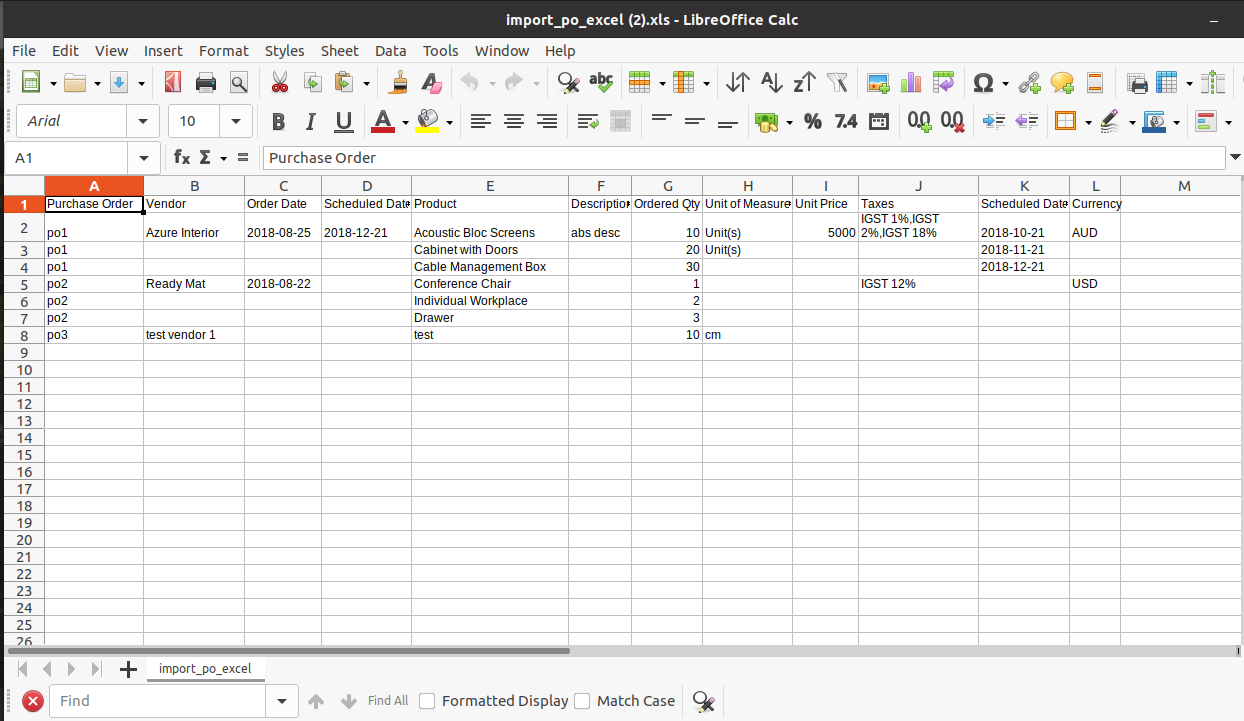
Task: Expand the formula bar
Action: tap(1235, 157)
